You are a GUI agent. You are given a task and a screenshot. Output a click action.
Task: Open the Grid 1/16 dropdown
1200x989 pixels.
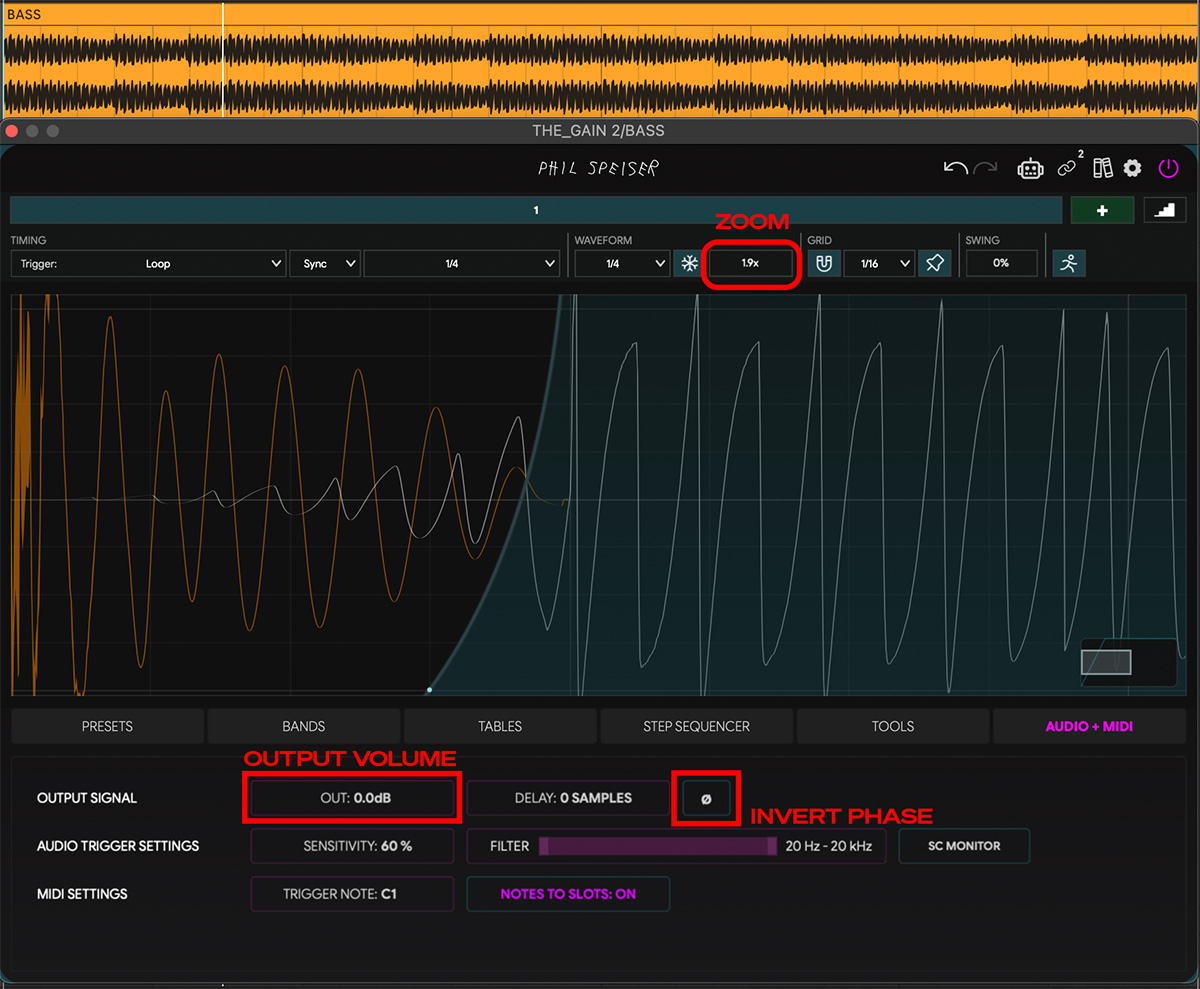878,264
